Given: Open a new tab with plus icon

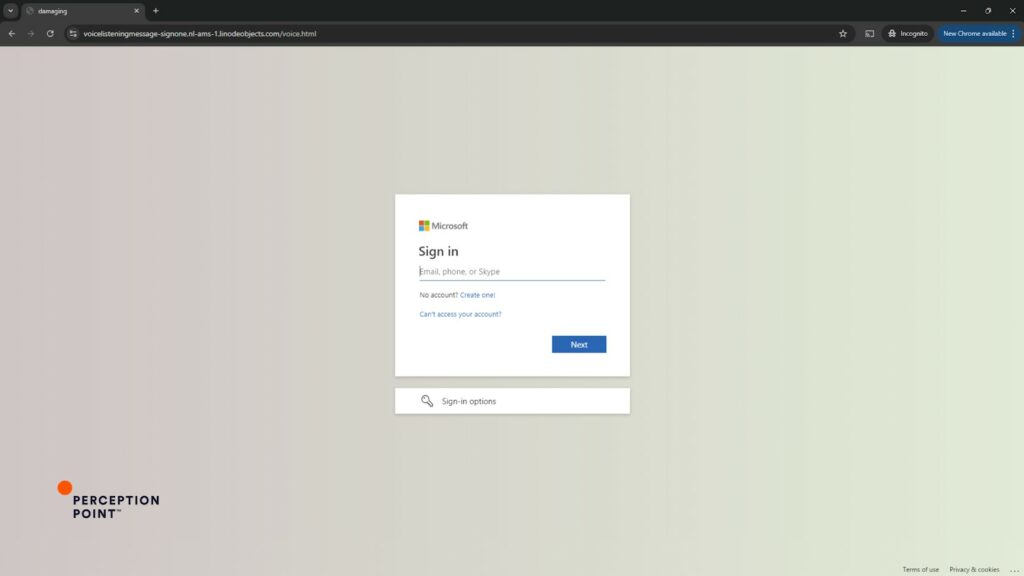Looking at the screenshot, I should tap(156, 11).
